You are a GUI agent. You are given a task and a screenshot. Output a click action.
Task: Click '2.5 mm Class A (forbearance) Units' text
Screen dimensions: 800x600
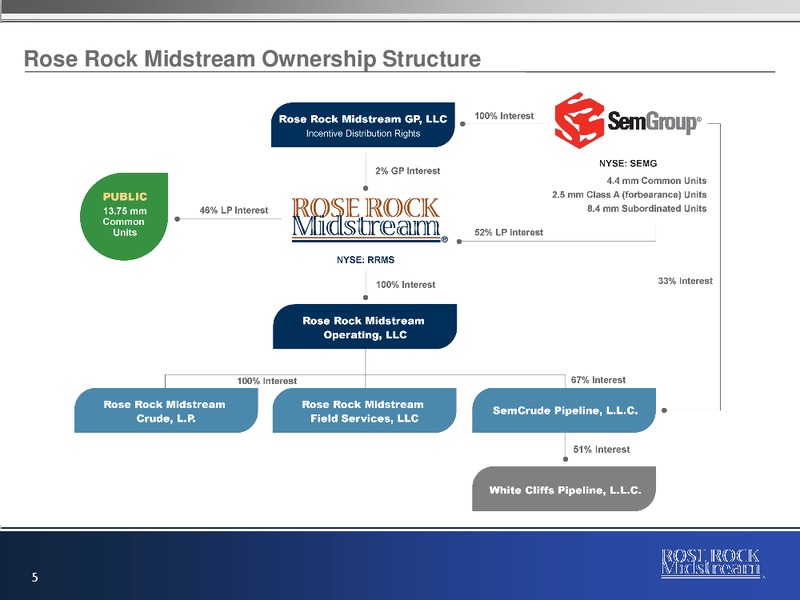coord(629,194)
